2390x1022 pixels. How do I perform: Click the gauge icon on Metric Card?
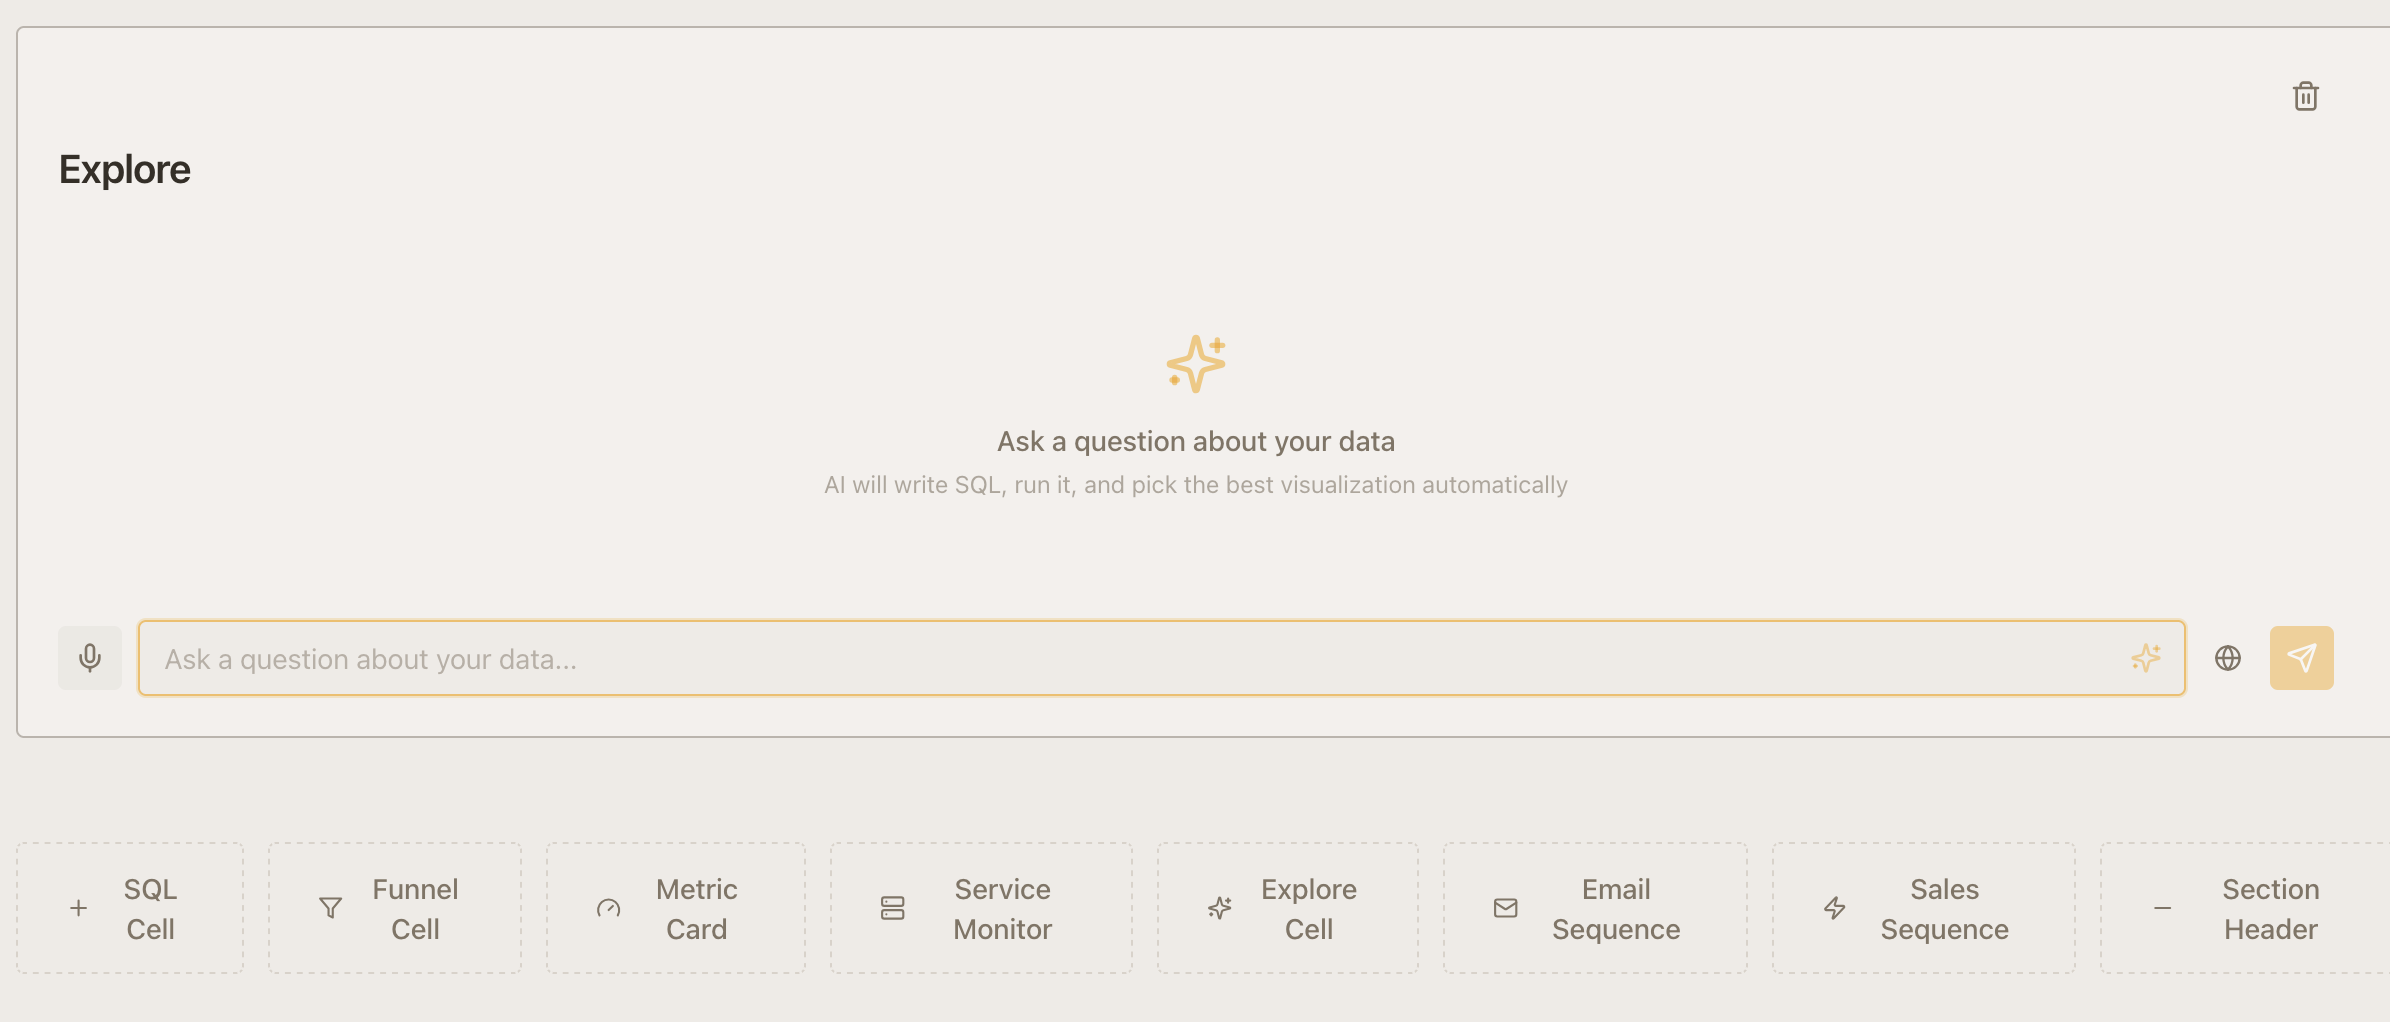[609, 908]
